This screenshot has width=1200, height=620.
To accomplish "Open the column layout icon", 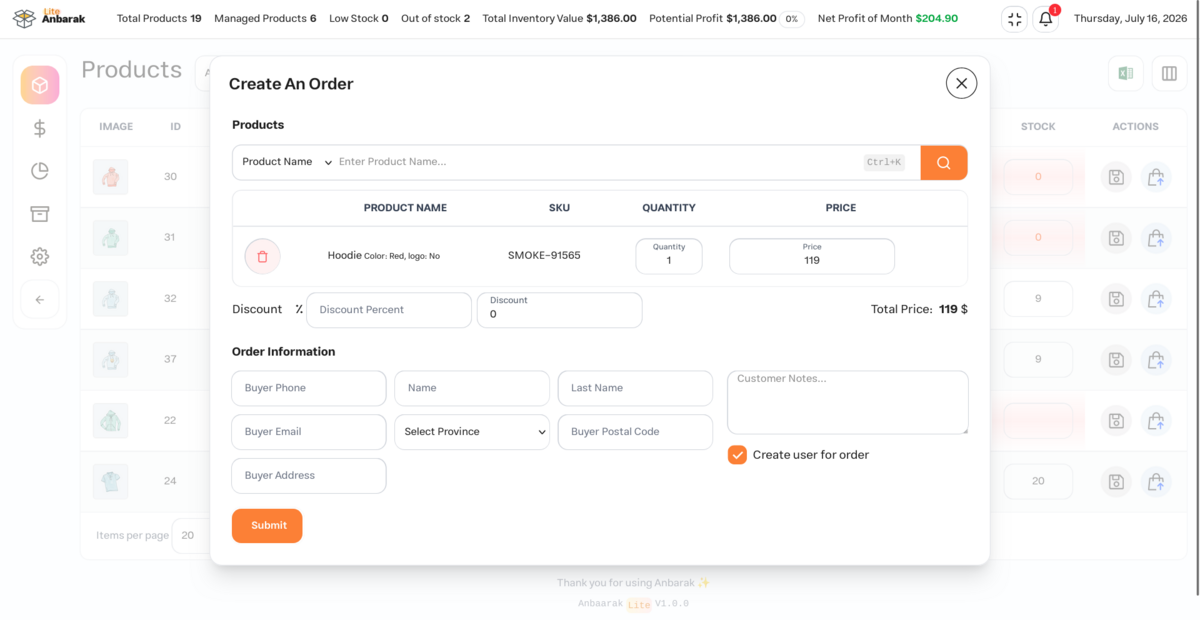I will [x=1169, y=74].
